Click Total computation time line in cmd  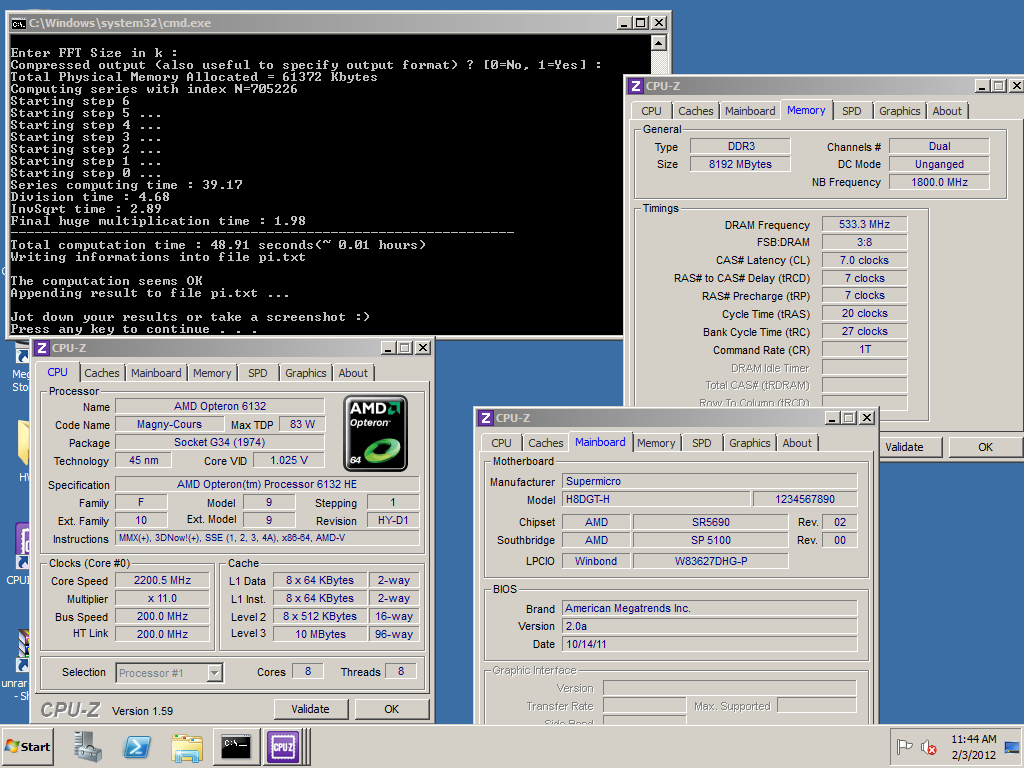[x=218, y=245]
